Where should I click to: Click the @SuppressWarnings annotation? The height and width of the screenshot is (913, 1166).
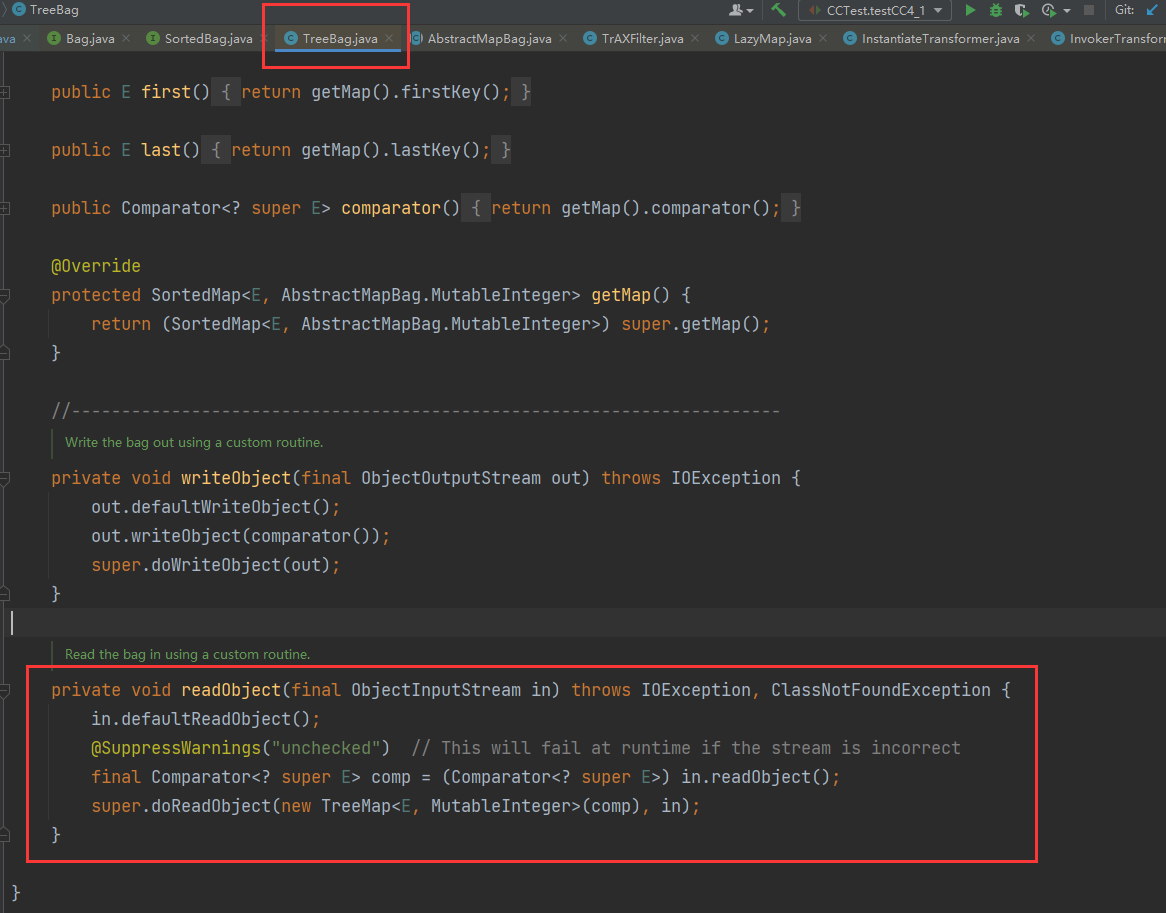pyautogui.click(x=176, y=748)
